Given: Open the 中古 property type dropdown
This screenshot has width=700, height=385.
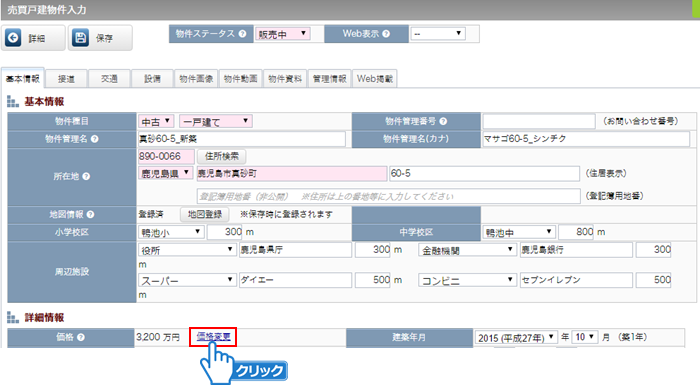Looking at the screenshot, I should 156,121.
